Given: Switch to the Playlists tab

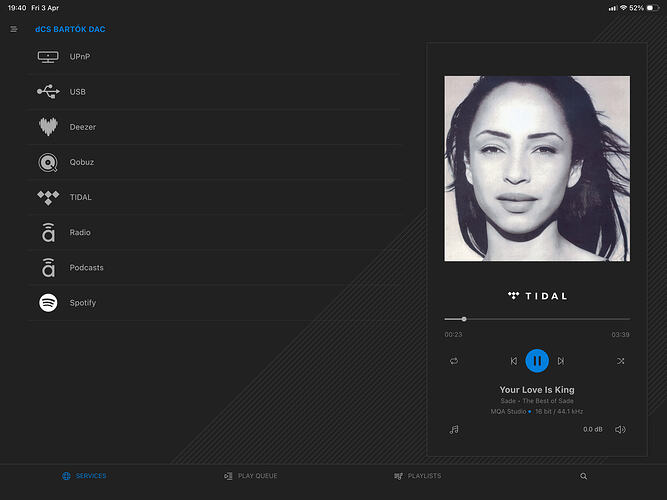Looking at the screenshot, I should 417,476.
